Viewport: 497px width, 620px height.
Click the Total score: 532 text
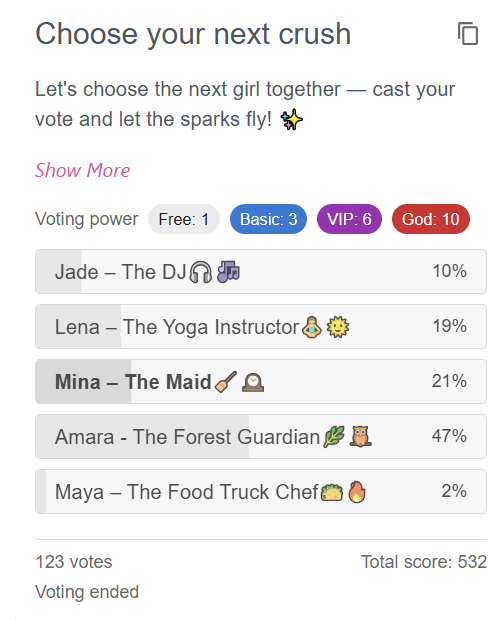coord(424,562)
